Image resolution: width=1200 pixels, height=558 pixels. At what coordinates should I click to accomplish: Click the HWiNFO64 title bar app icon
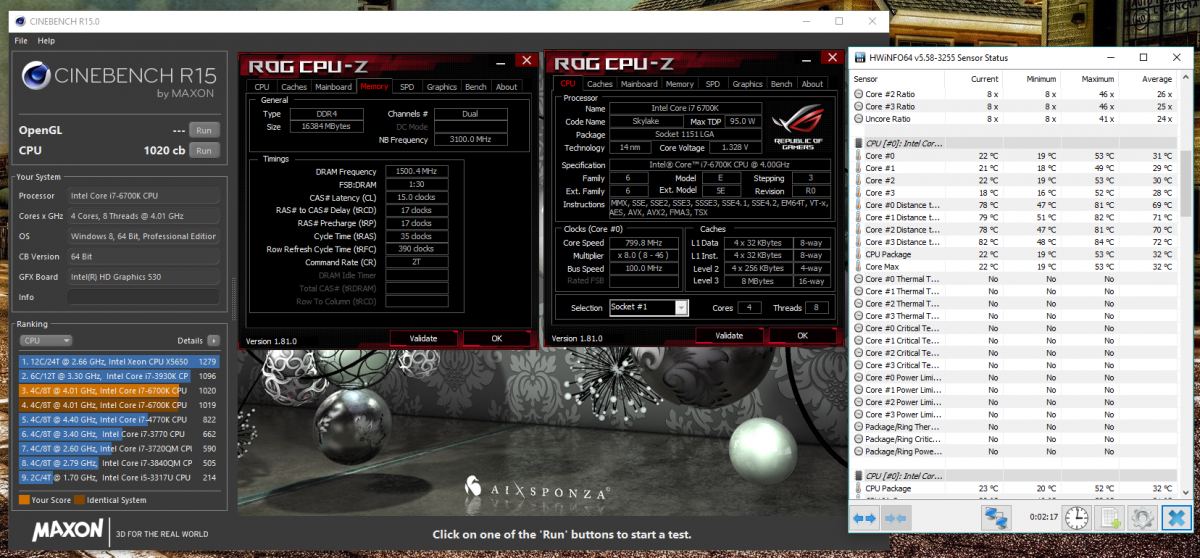pos(861,57)
